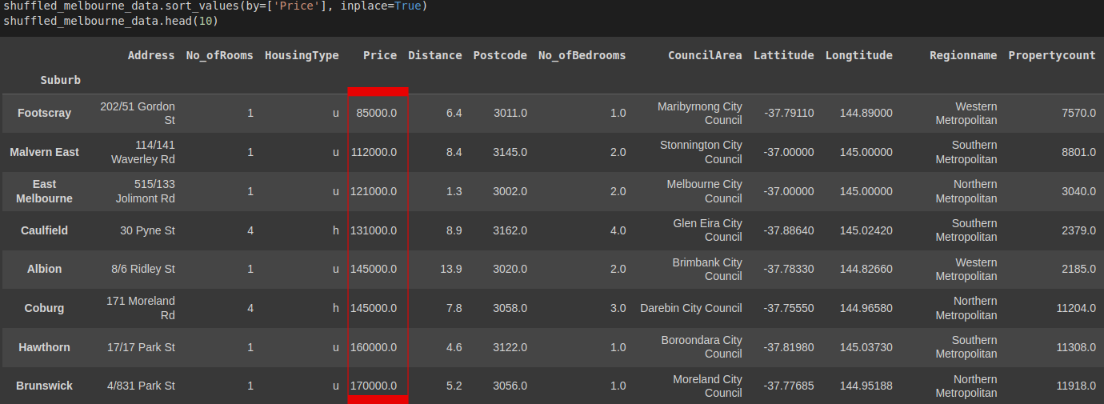Click the Hawthorn row label
This screenshot has width=1104, height=404.
tap(44, 347)
